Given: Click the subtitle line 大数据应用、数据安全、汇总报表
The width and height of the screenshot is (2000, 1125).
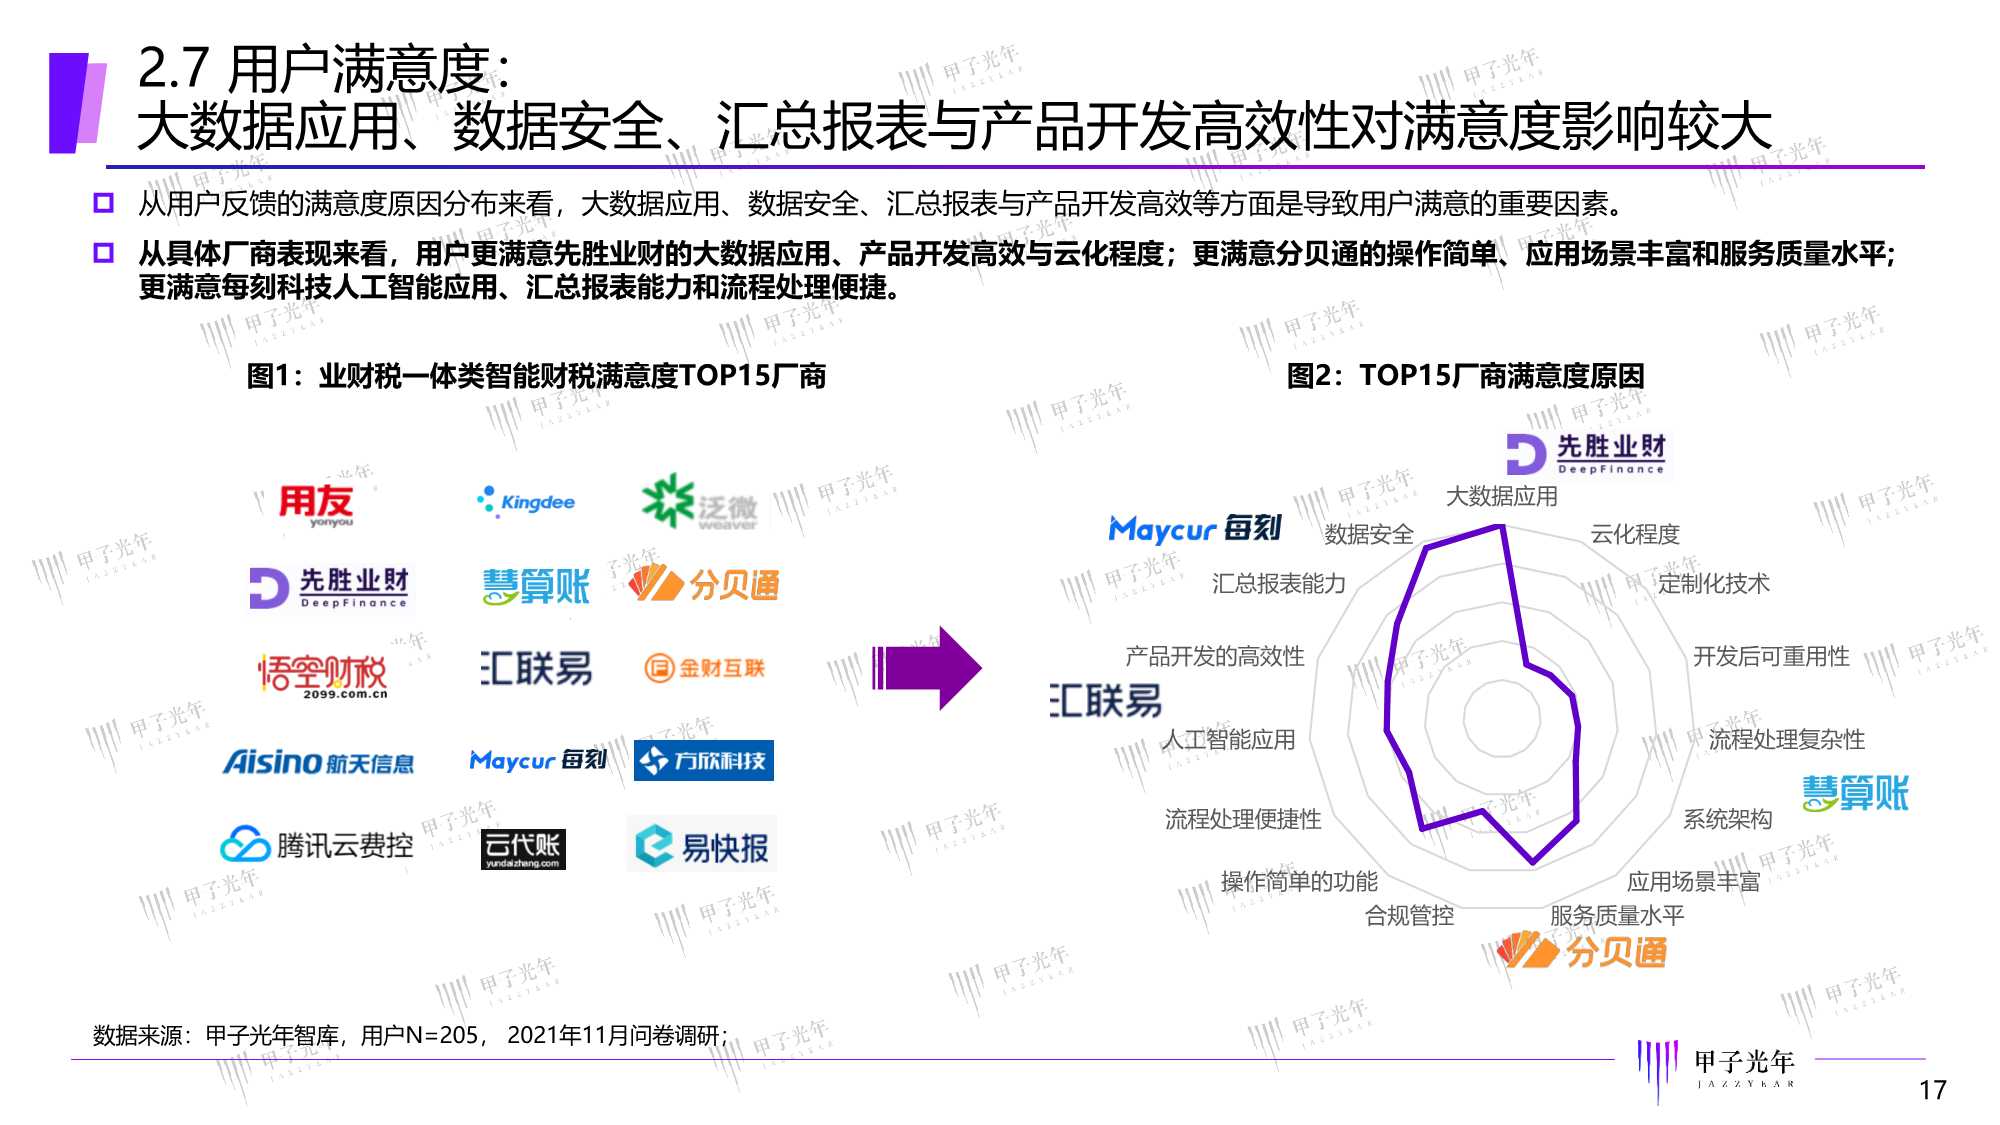Looking at the screenshot, I should tap(954, 127).
